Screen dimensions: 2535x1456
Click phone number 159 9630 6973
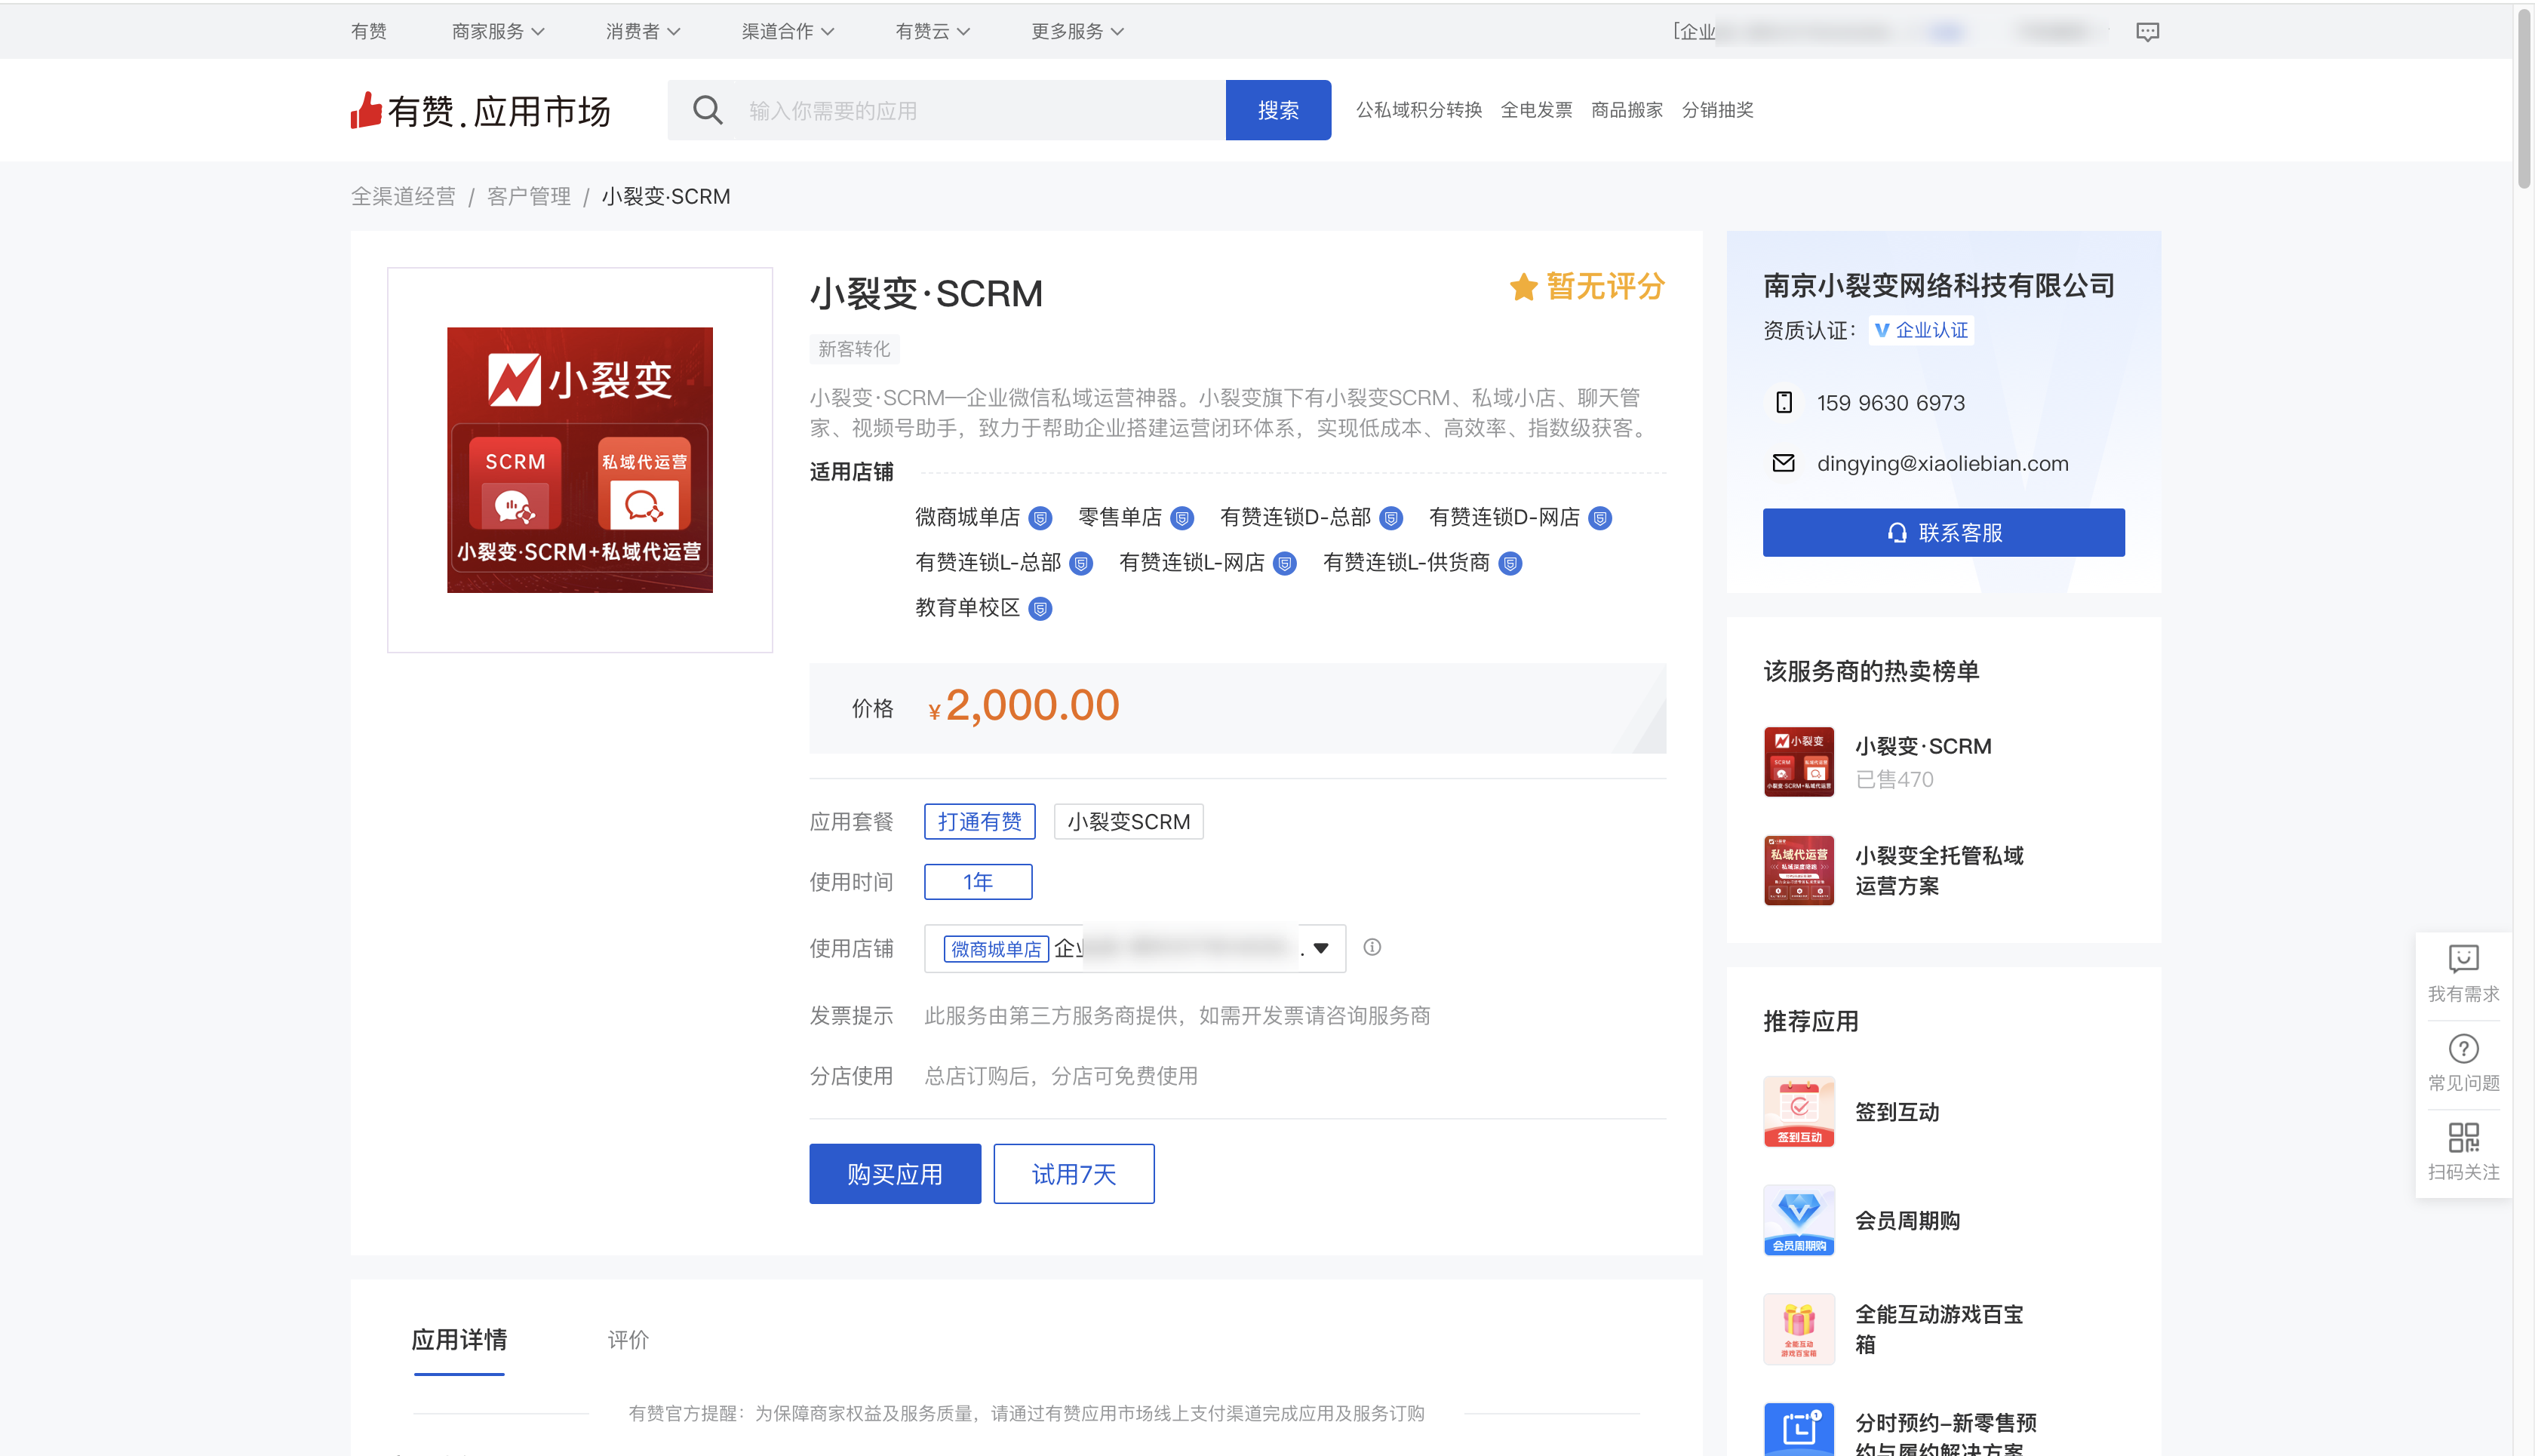[x=1890, y=402]
